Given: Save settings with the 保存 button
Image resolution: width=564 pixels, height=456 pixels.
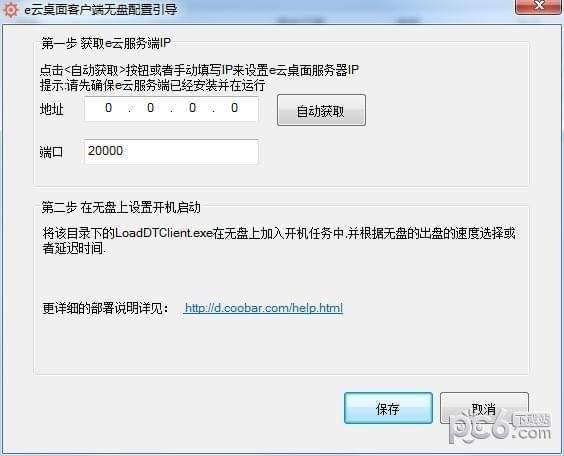Looking at the screenshot, I should [x=388, y=408].
